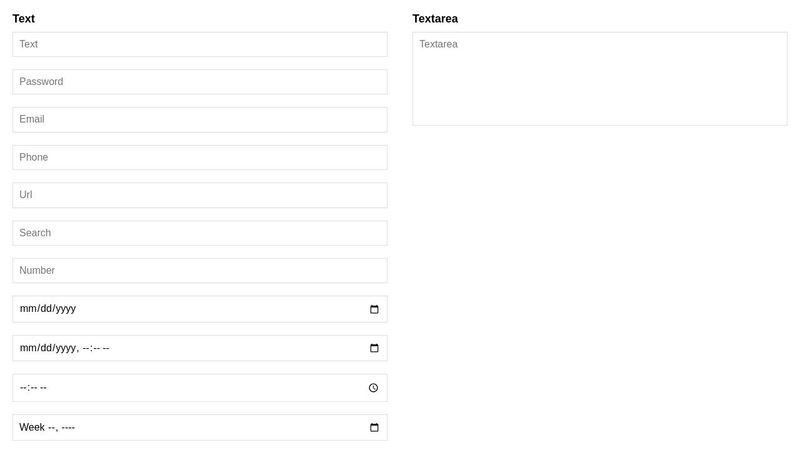Open calendar picker in datetime field

tap(374, 348)
